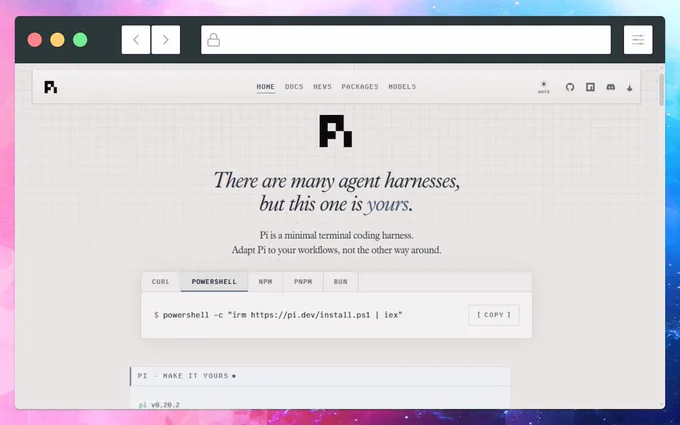Click the rightmost navbar diamond-pin icon
This screenshot has height=425, width=680.
(629, 87)
